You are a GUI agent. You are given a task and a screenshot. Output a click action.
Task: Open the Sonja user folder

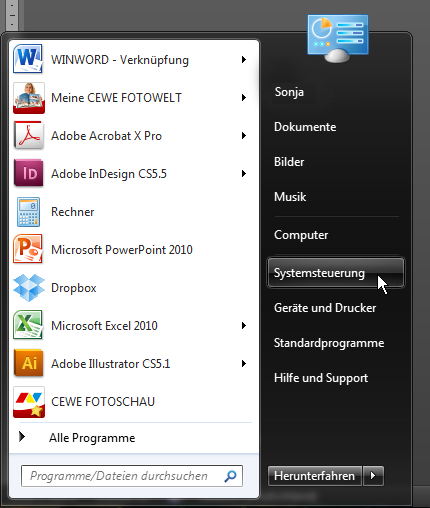click(x=289, y=92)
